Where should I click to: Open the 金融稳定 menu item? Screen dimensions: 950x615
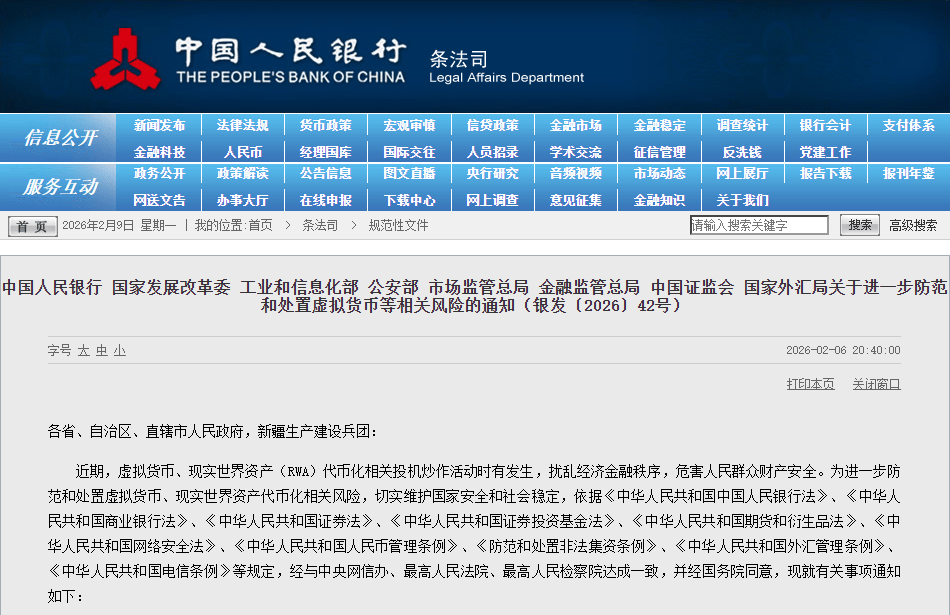[659, 125]
